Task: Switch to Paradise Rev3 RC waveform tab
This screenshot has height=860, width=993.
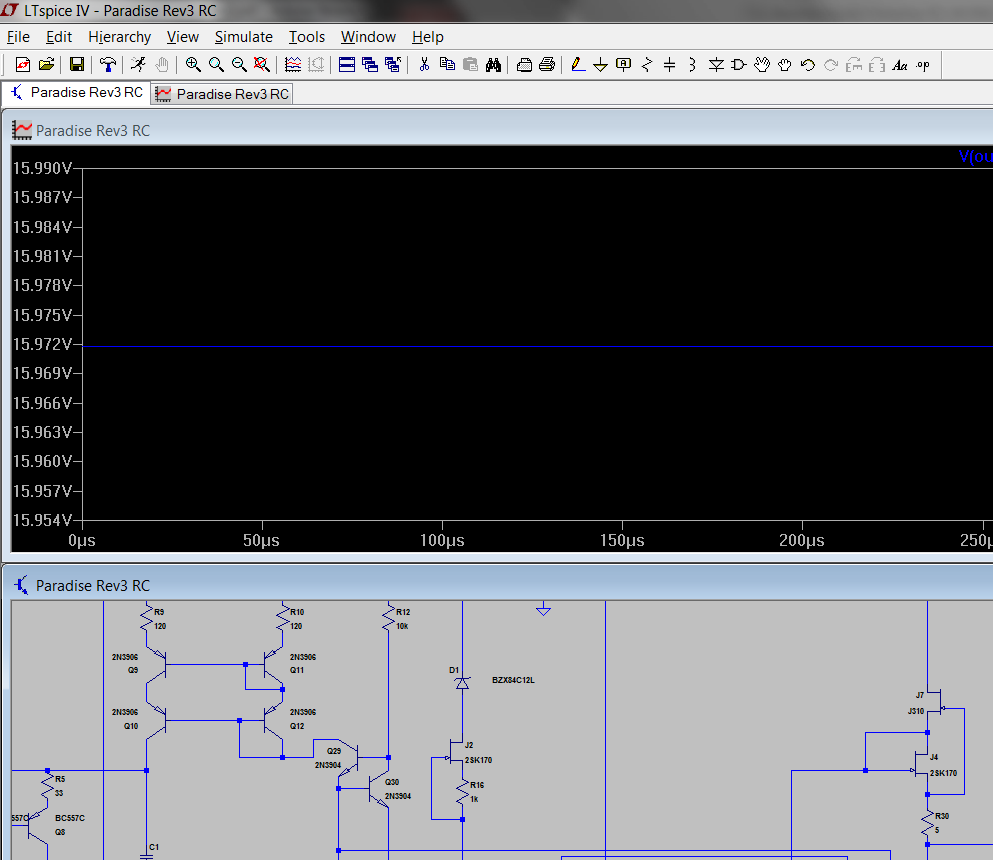Action: (222, 94)
